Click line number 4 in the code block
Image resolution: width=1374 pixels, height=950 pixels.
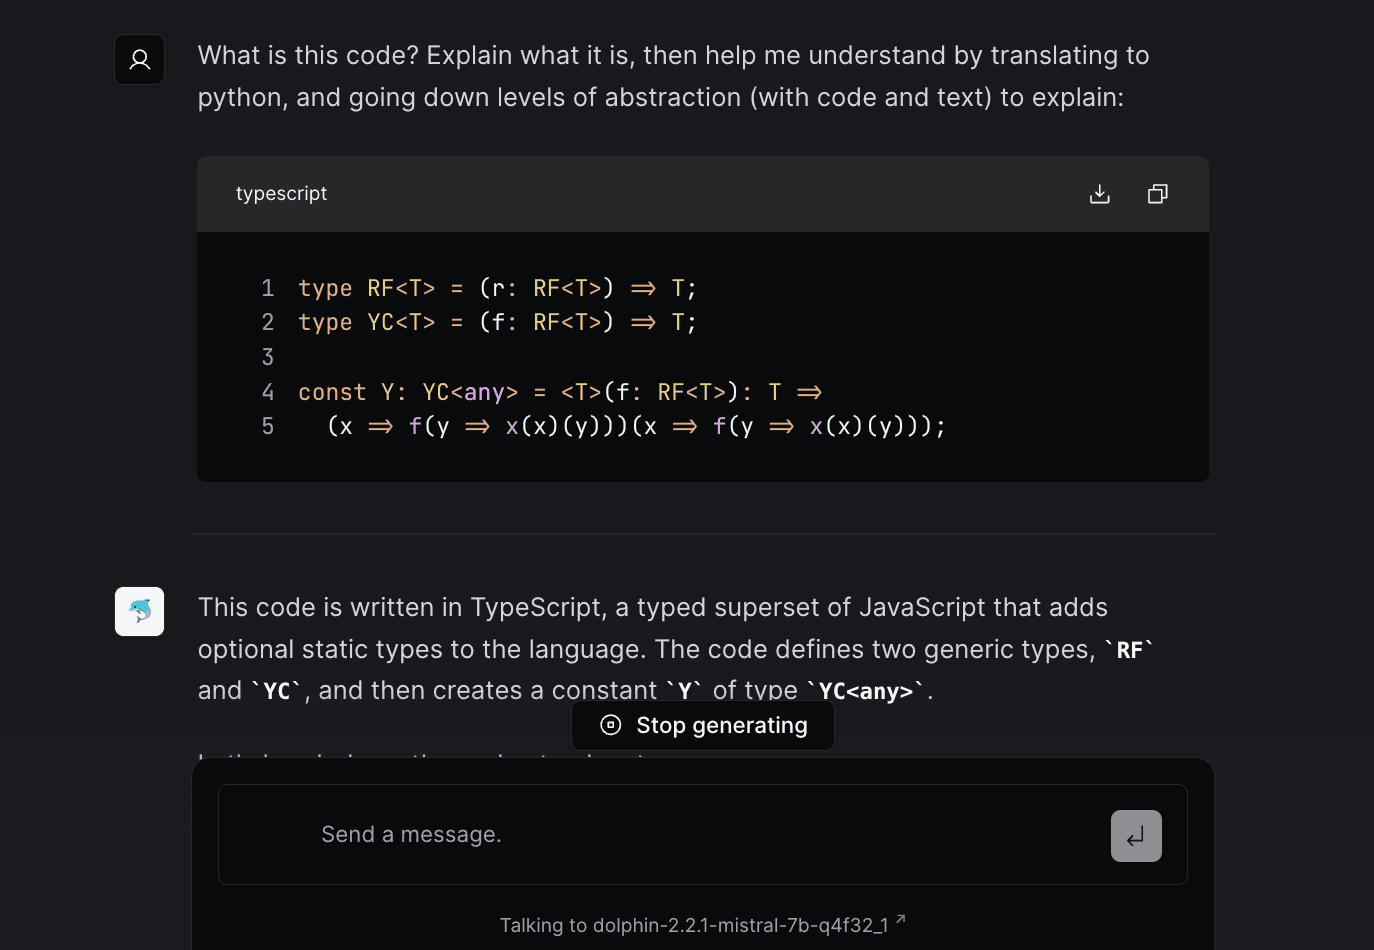[x=268, y=391]
